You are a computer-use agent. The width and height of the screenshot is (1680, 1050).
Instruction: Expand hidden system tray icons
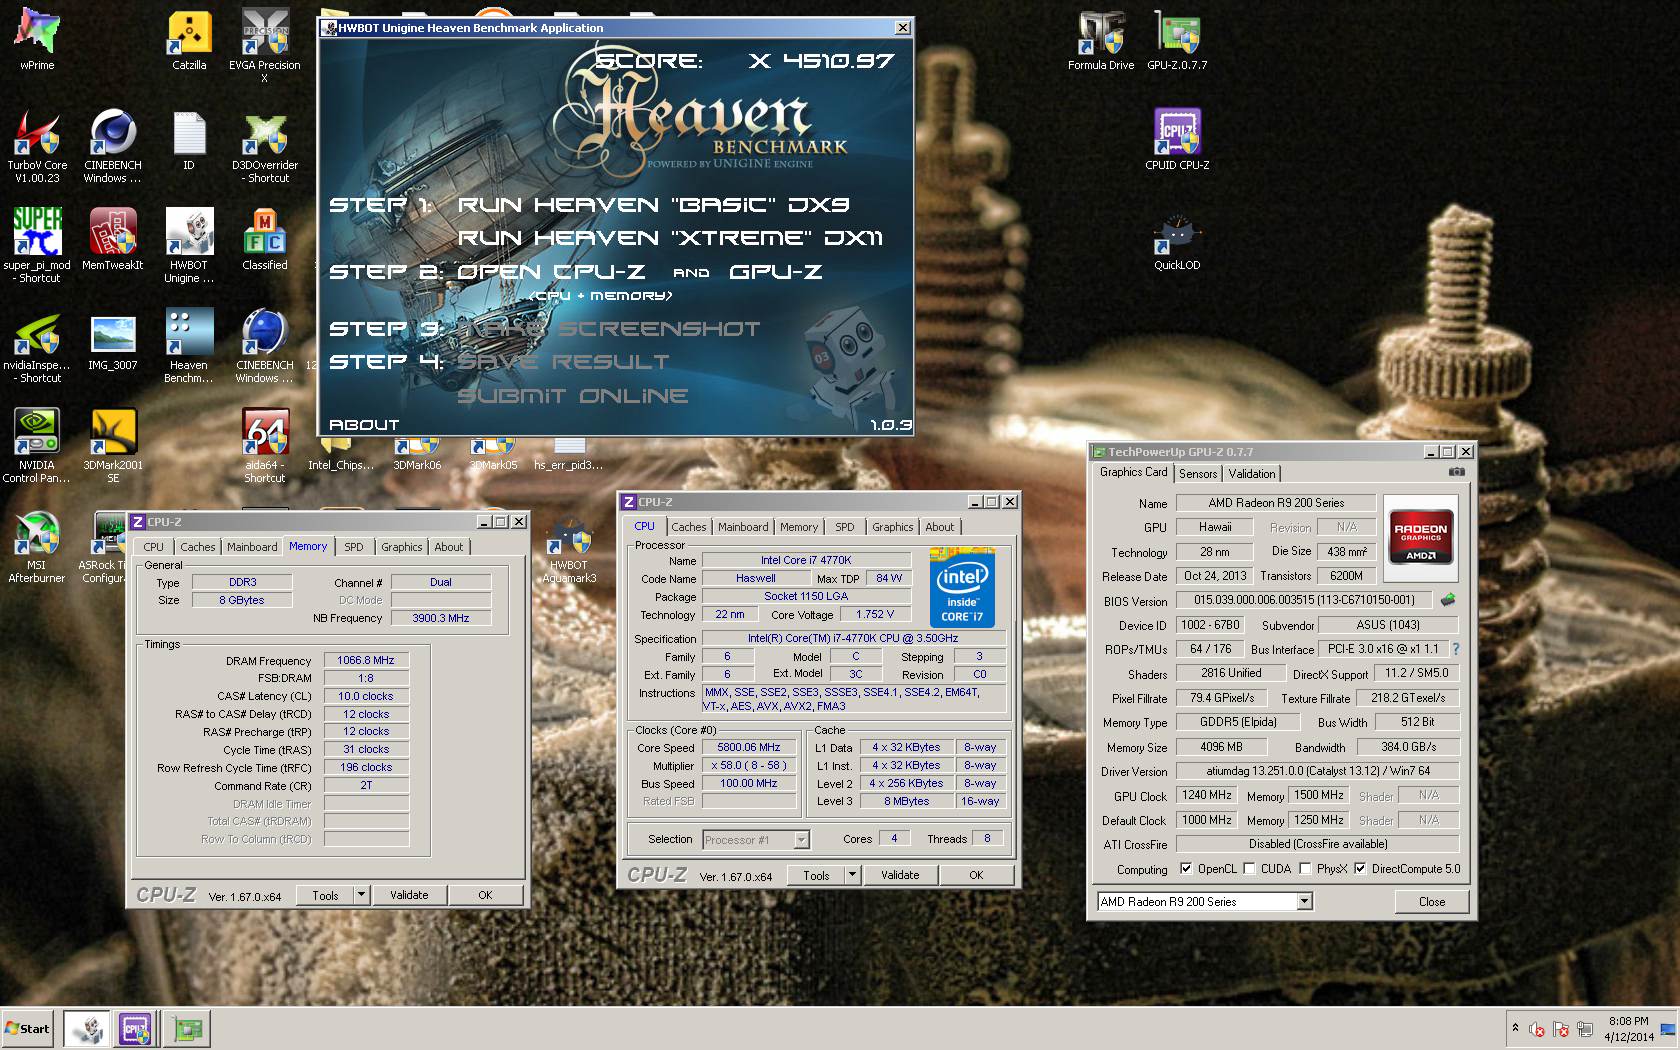1515,1028
